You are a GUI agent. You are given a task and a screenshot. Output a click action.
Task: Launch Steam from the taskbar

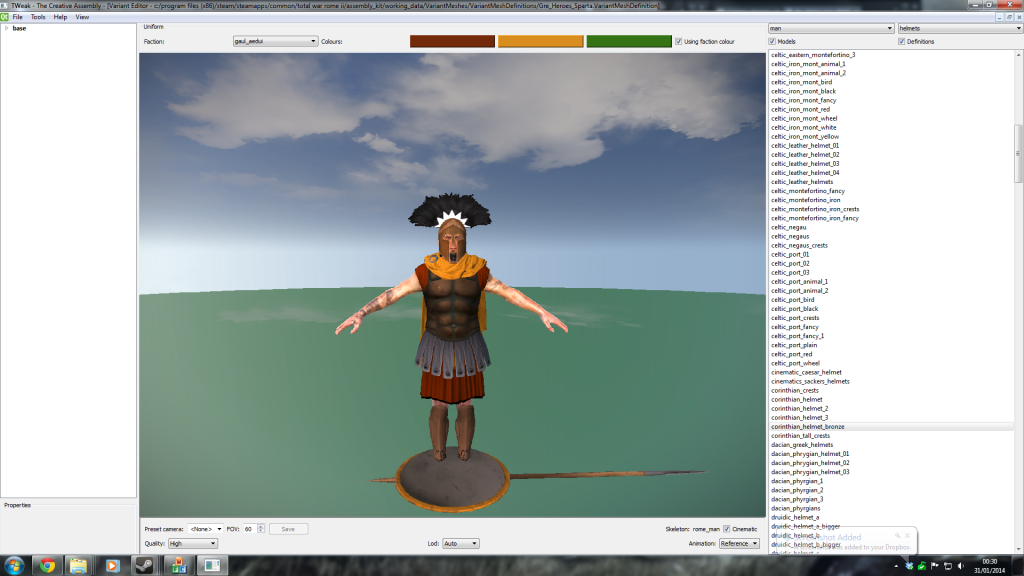tap(144, 565)
